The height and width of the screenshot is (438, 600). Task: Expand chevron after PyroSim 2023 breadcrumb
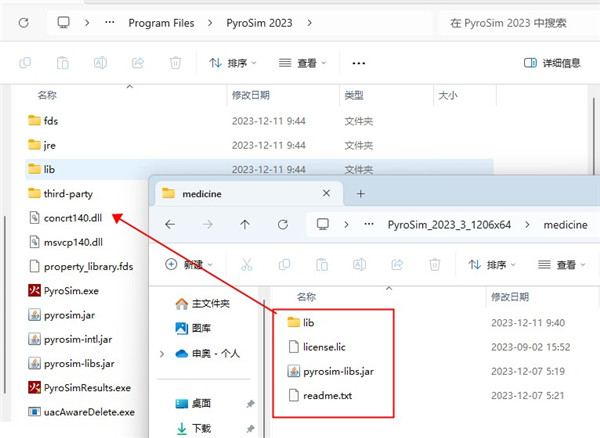309,23
